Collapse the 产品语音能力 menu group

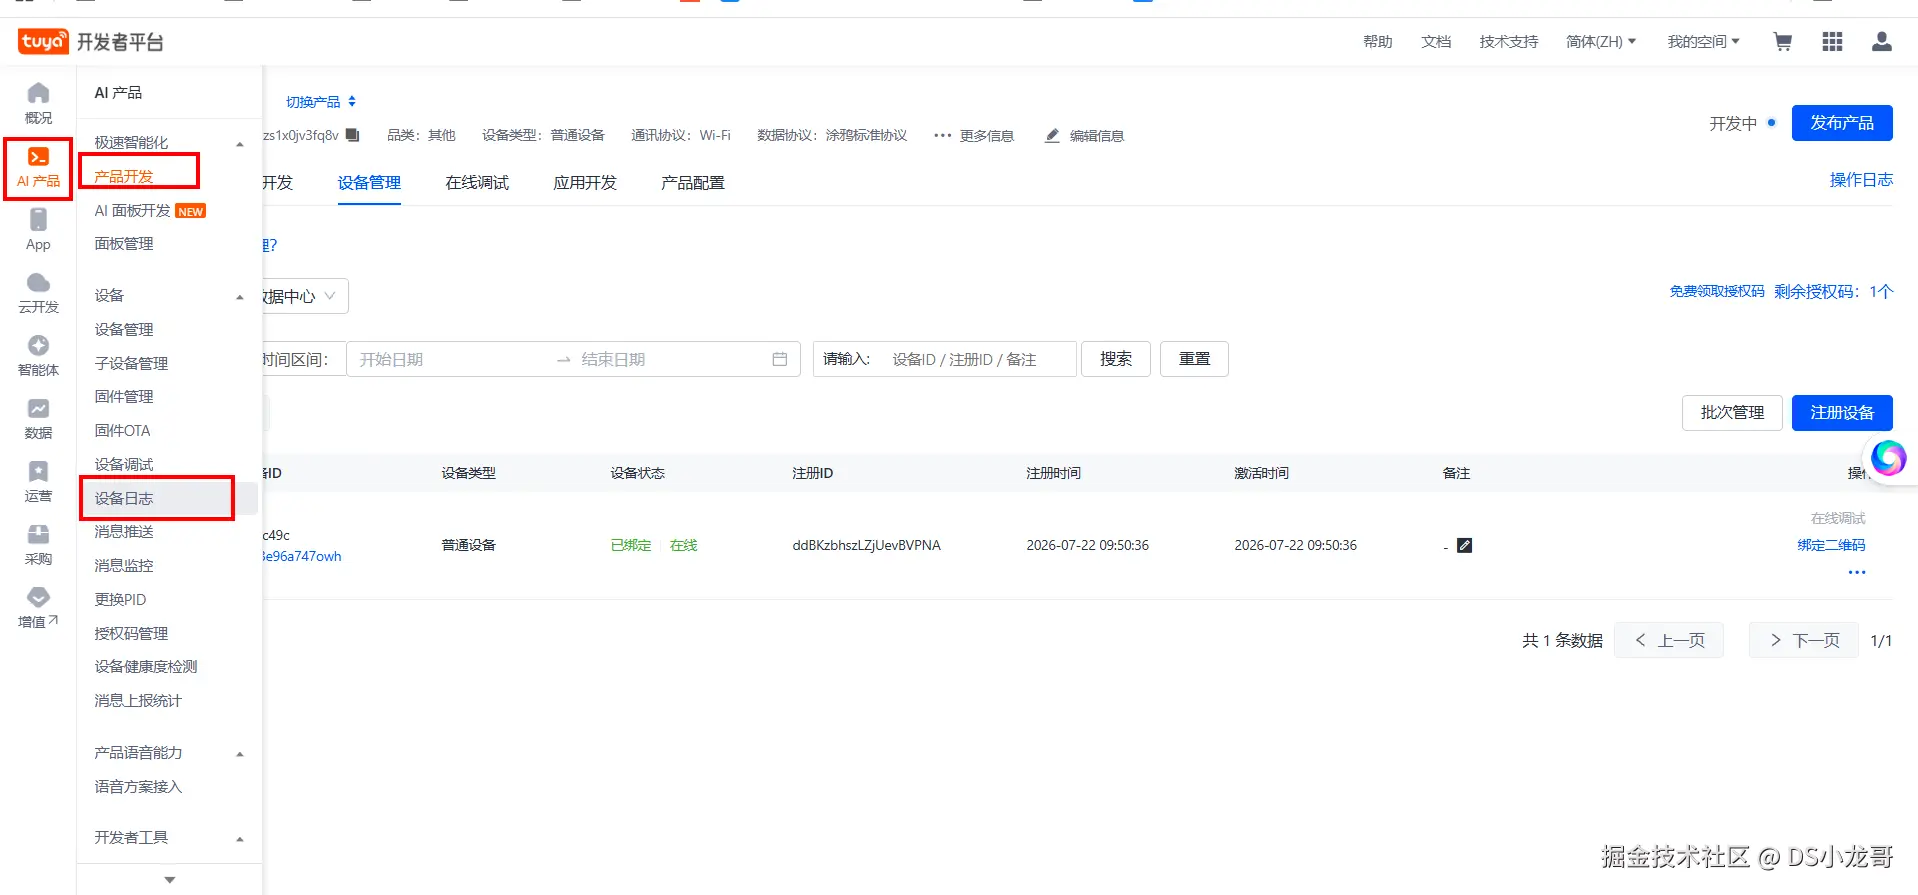click(240, 754)
